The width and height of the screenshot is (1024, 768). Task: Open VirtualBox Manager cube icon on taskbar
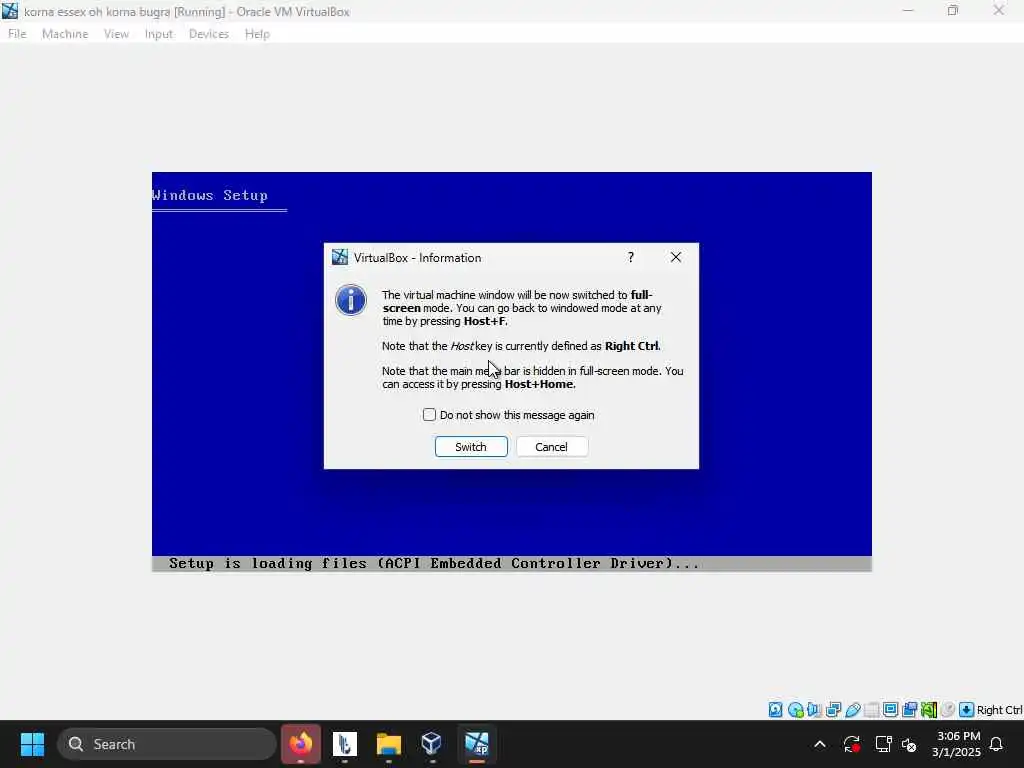tap(432, 744)
